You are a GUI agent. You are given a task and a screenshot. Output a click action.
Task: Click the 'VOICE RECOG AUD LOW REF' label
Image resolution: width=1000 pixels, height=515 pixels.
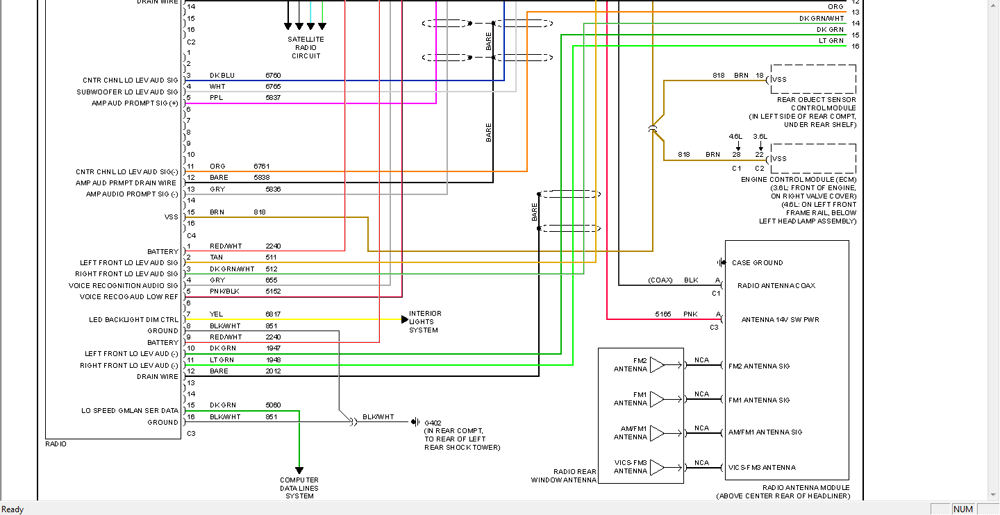[x=129, y=297]
